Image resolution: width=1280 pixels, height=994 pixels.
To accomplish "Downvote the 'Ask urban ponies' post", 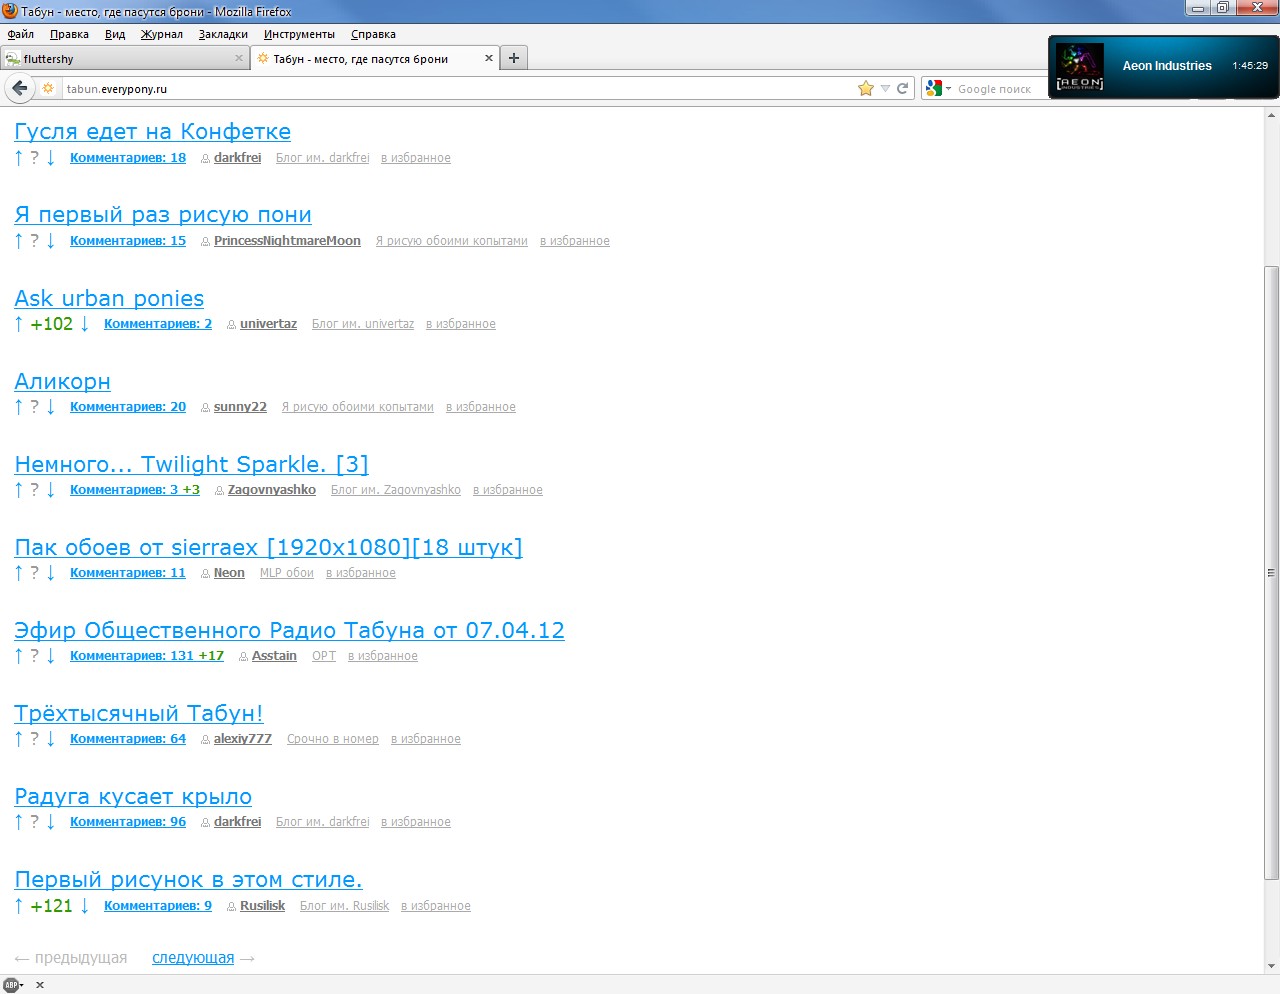I will (x=85, y=324).
